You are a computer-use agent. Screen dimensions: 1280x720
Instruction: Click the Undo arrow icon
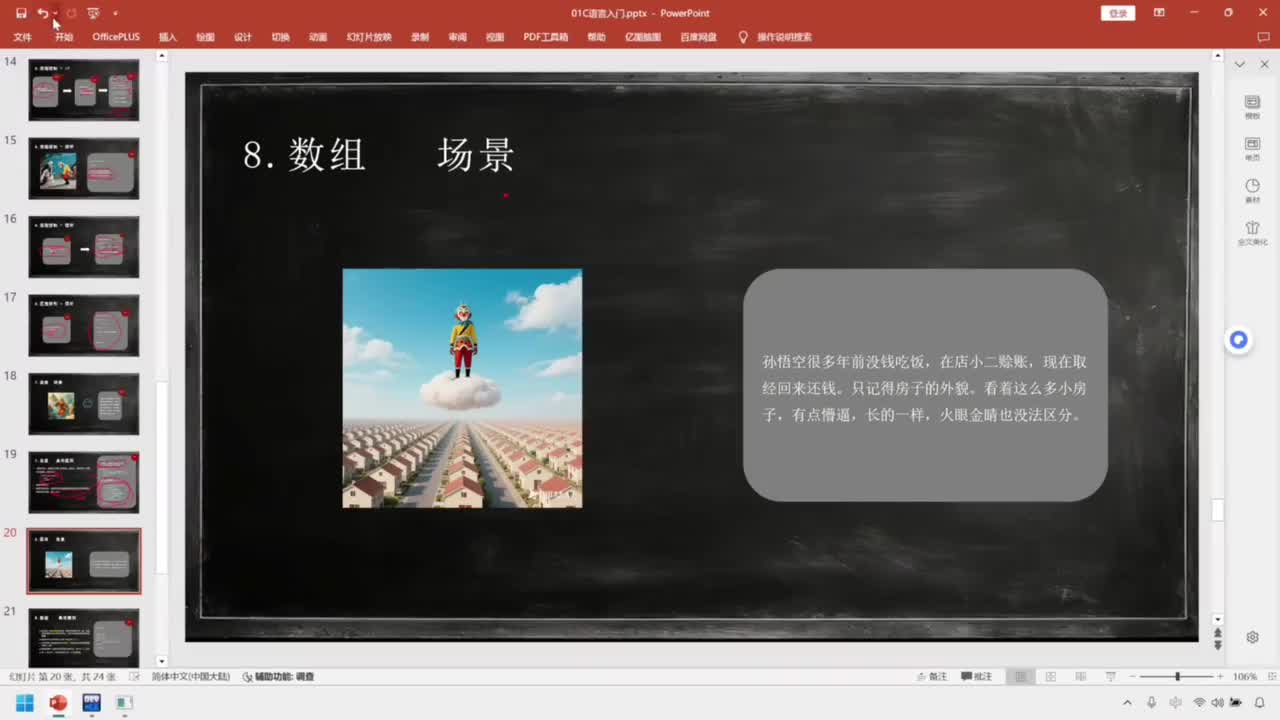[42, 13]
